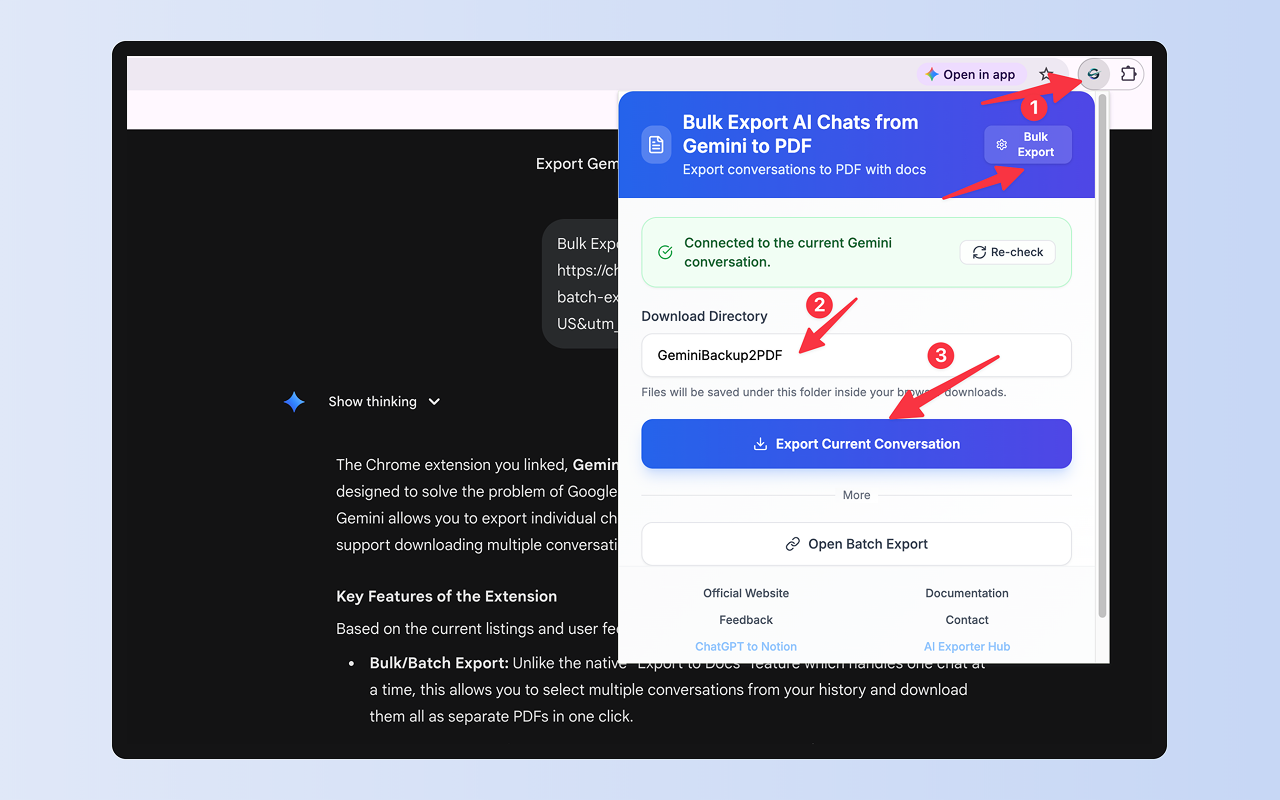Click the green connected checkmark icon
The image size is (1280, 800).
pyautogui.click(x=665, y=252)
